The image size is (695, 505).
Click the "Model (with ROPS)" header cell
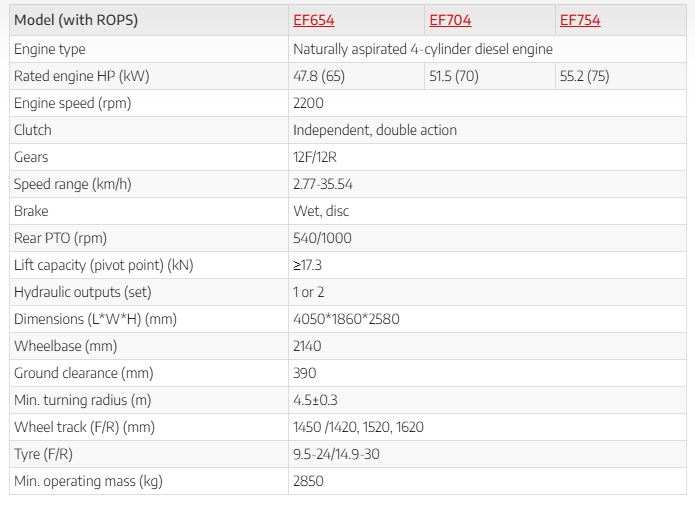[78, 20]
